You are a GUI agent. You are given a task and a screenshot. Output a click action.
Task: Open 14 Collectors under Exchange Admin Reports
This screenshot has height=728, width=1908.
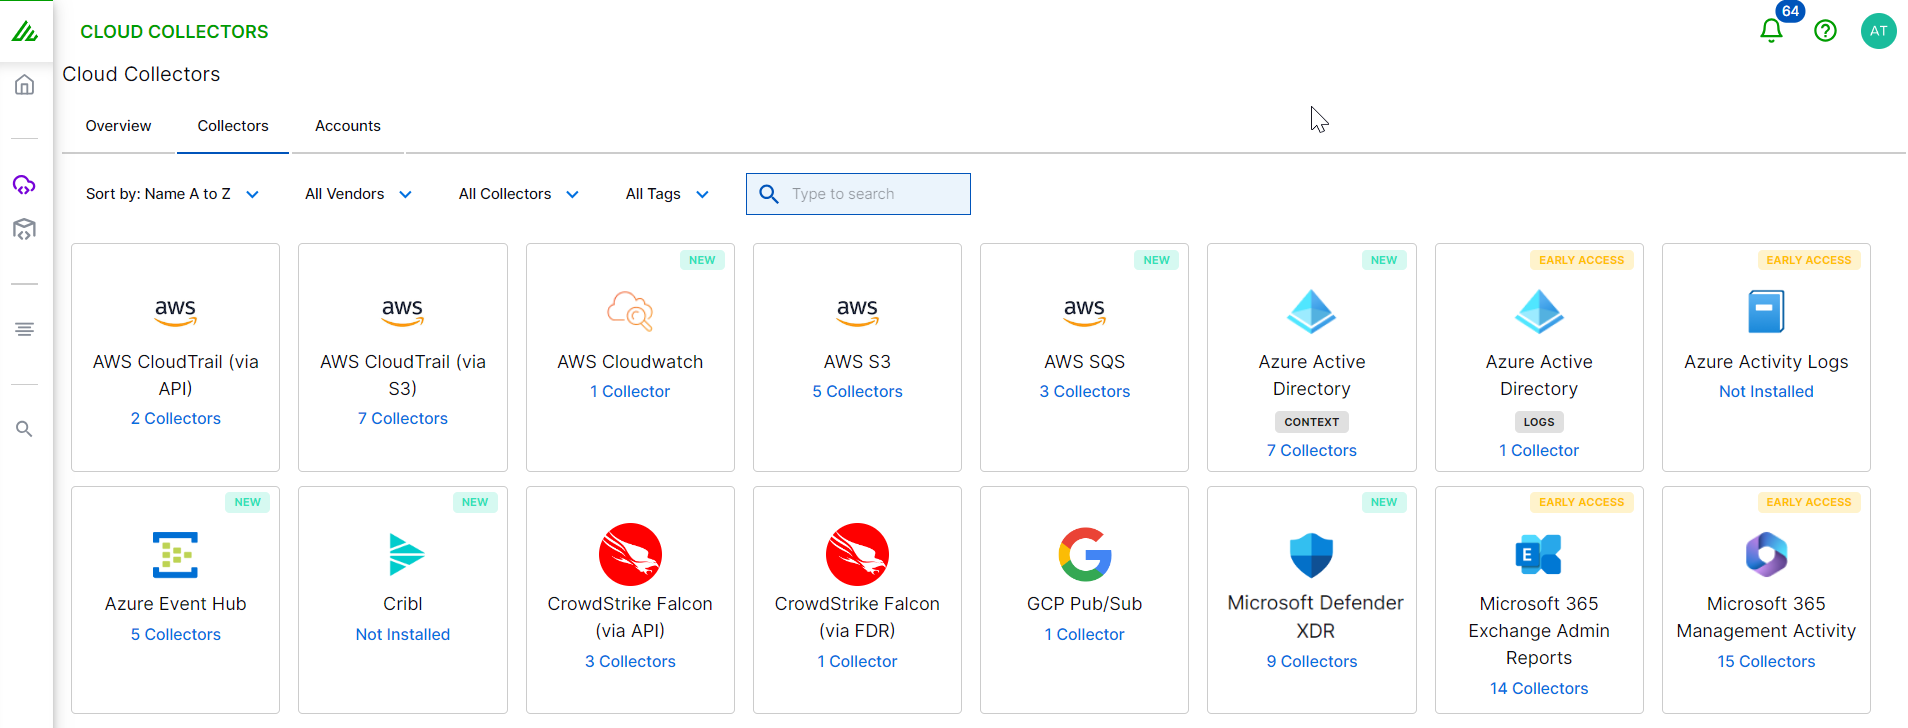point(1539,688)
